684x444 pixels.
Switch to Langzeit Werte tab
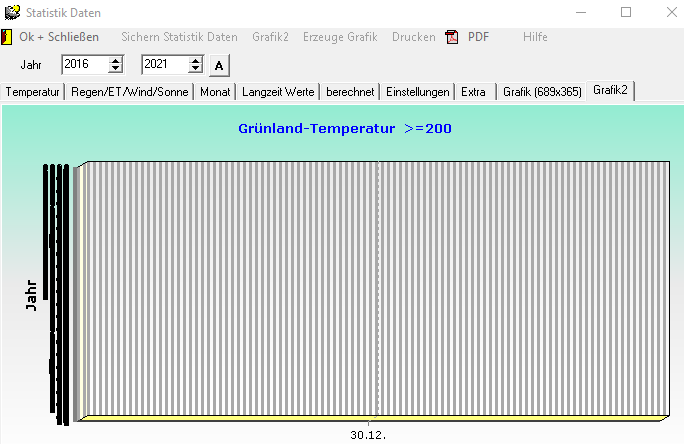pyautogui.click(x=278, y=92)
